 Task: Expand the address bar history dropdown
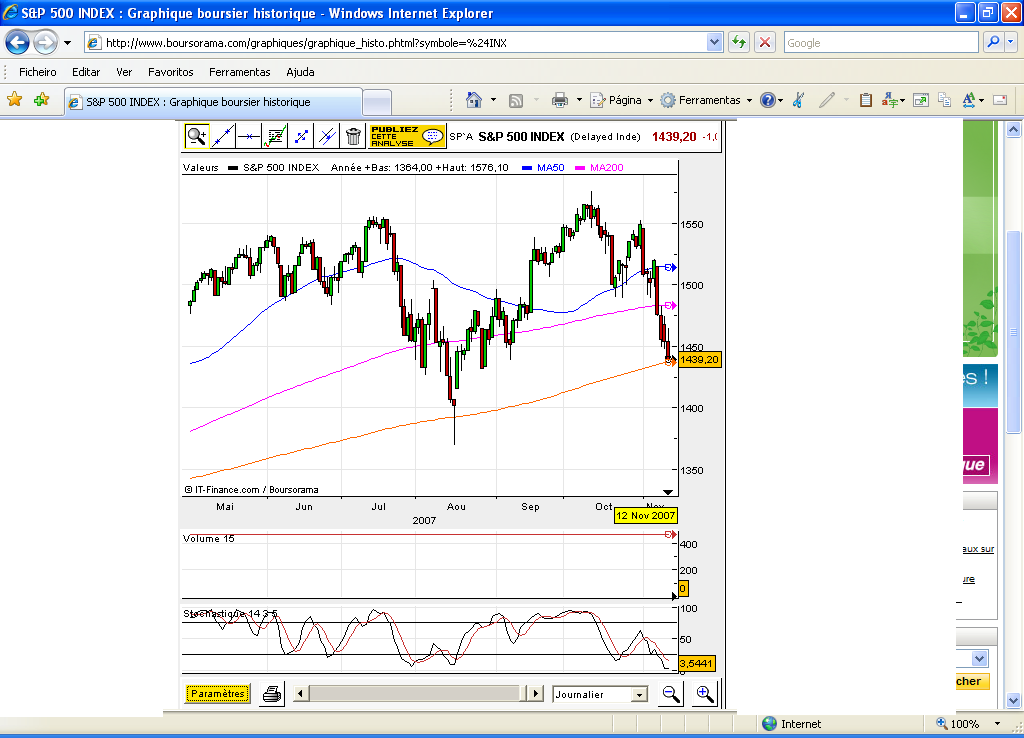[x=713, y=43]
